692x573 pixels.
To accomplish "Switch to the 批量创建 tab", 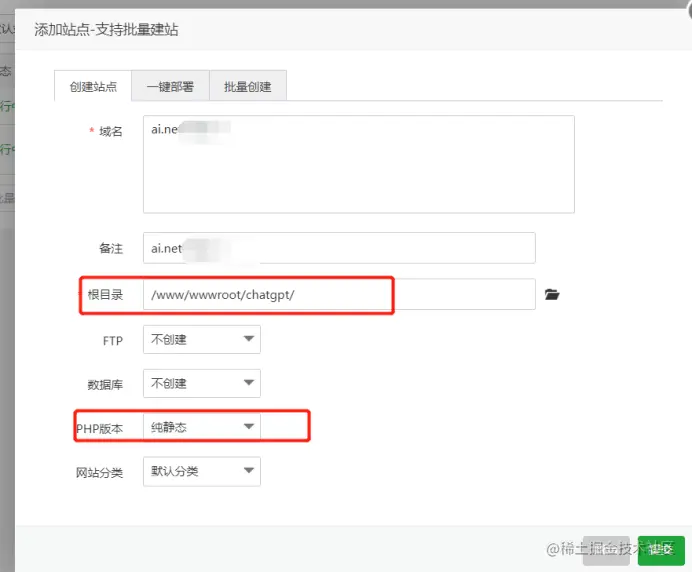I will click(248, 86).
